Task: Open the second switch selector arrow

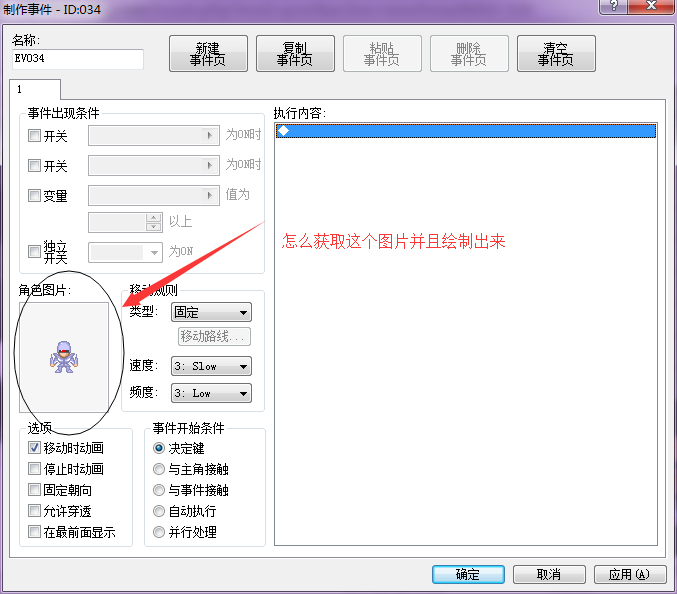Action: (209, 165)
